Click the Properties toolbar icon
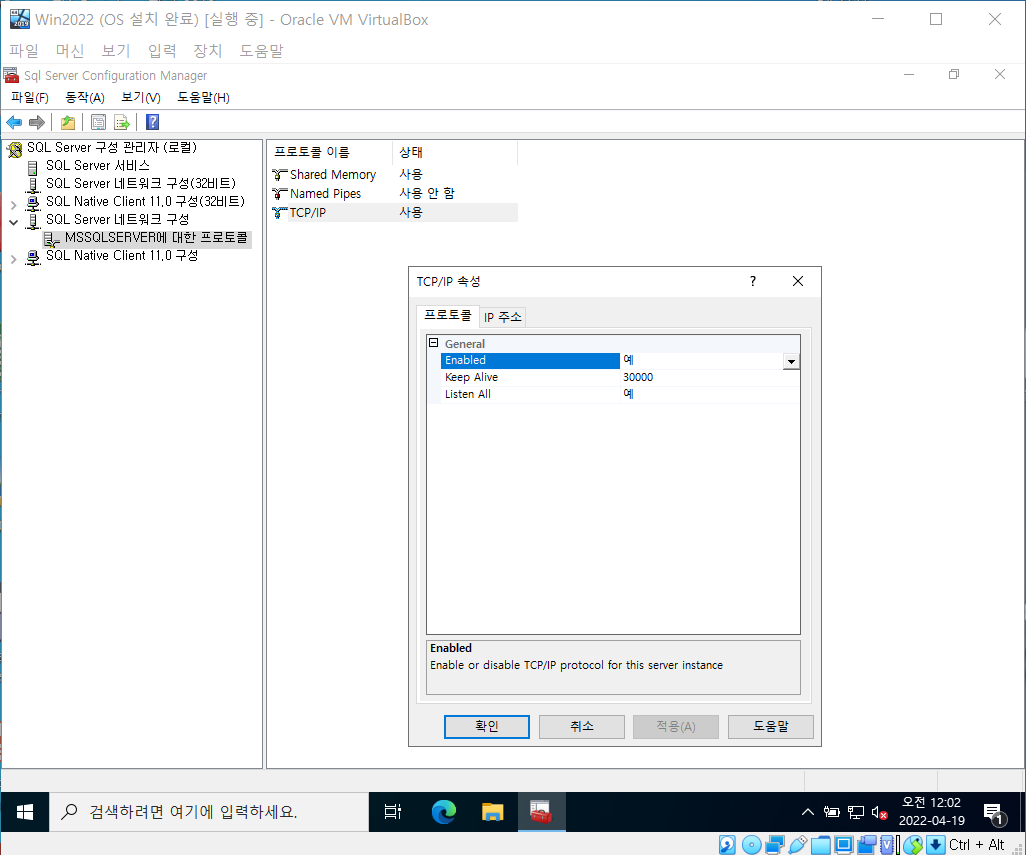This screenshot has width=1026, height=855. point(98,122)
